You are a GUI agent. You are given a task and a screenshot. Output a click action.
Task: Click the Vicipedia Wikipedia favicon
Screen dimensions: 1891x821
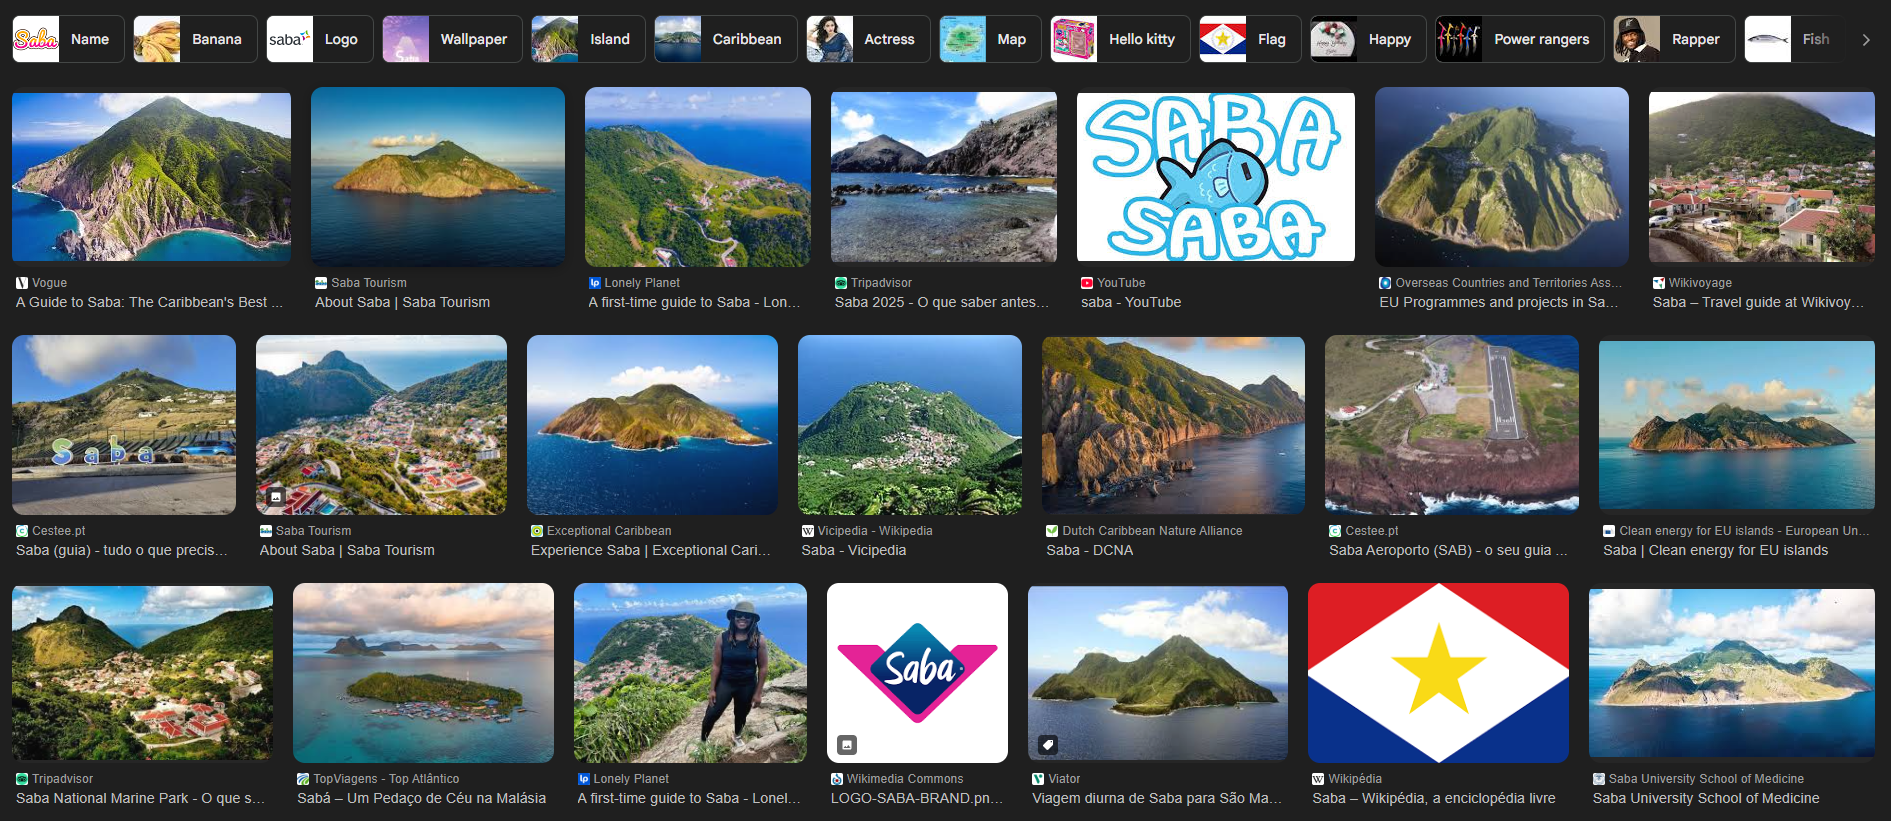pyautogui.click(x=808, y=531)
